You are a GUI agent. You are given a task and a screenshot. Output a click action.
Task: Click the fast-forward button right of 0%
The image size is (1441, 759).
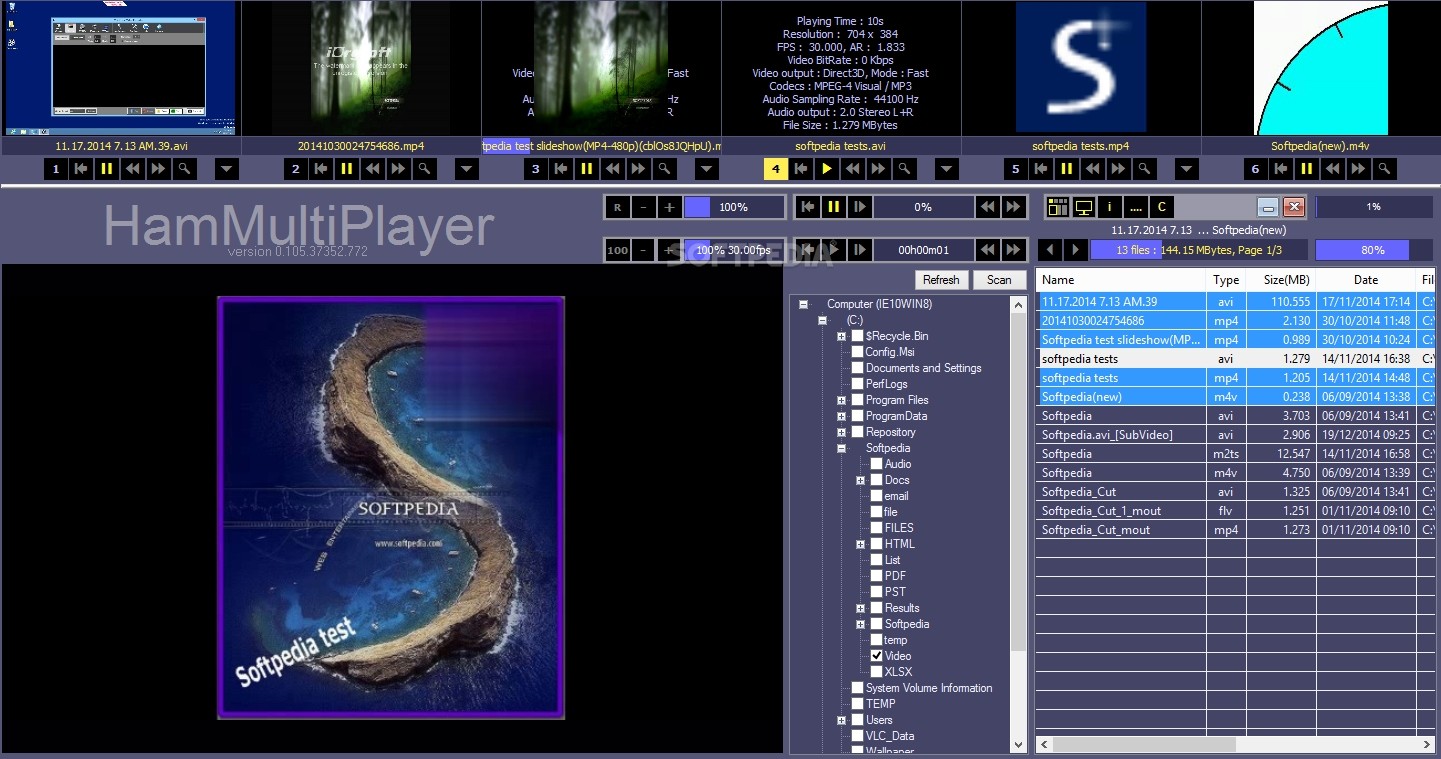point(1014,207)
